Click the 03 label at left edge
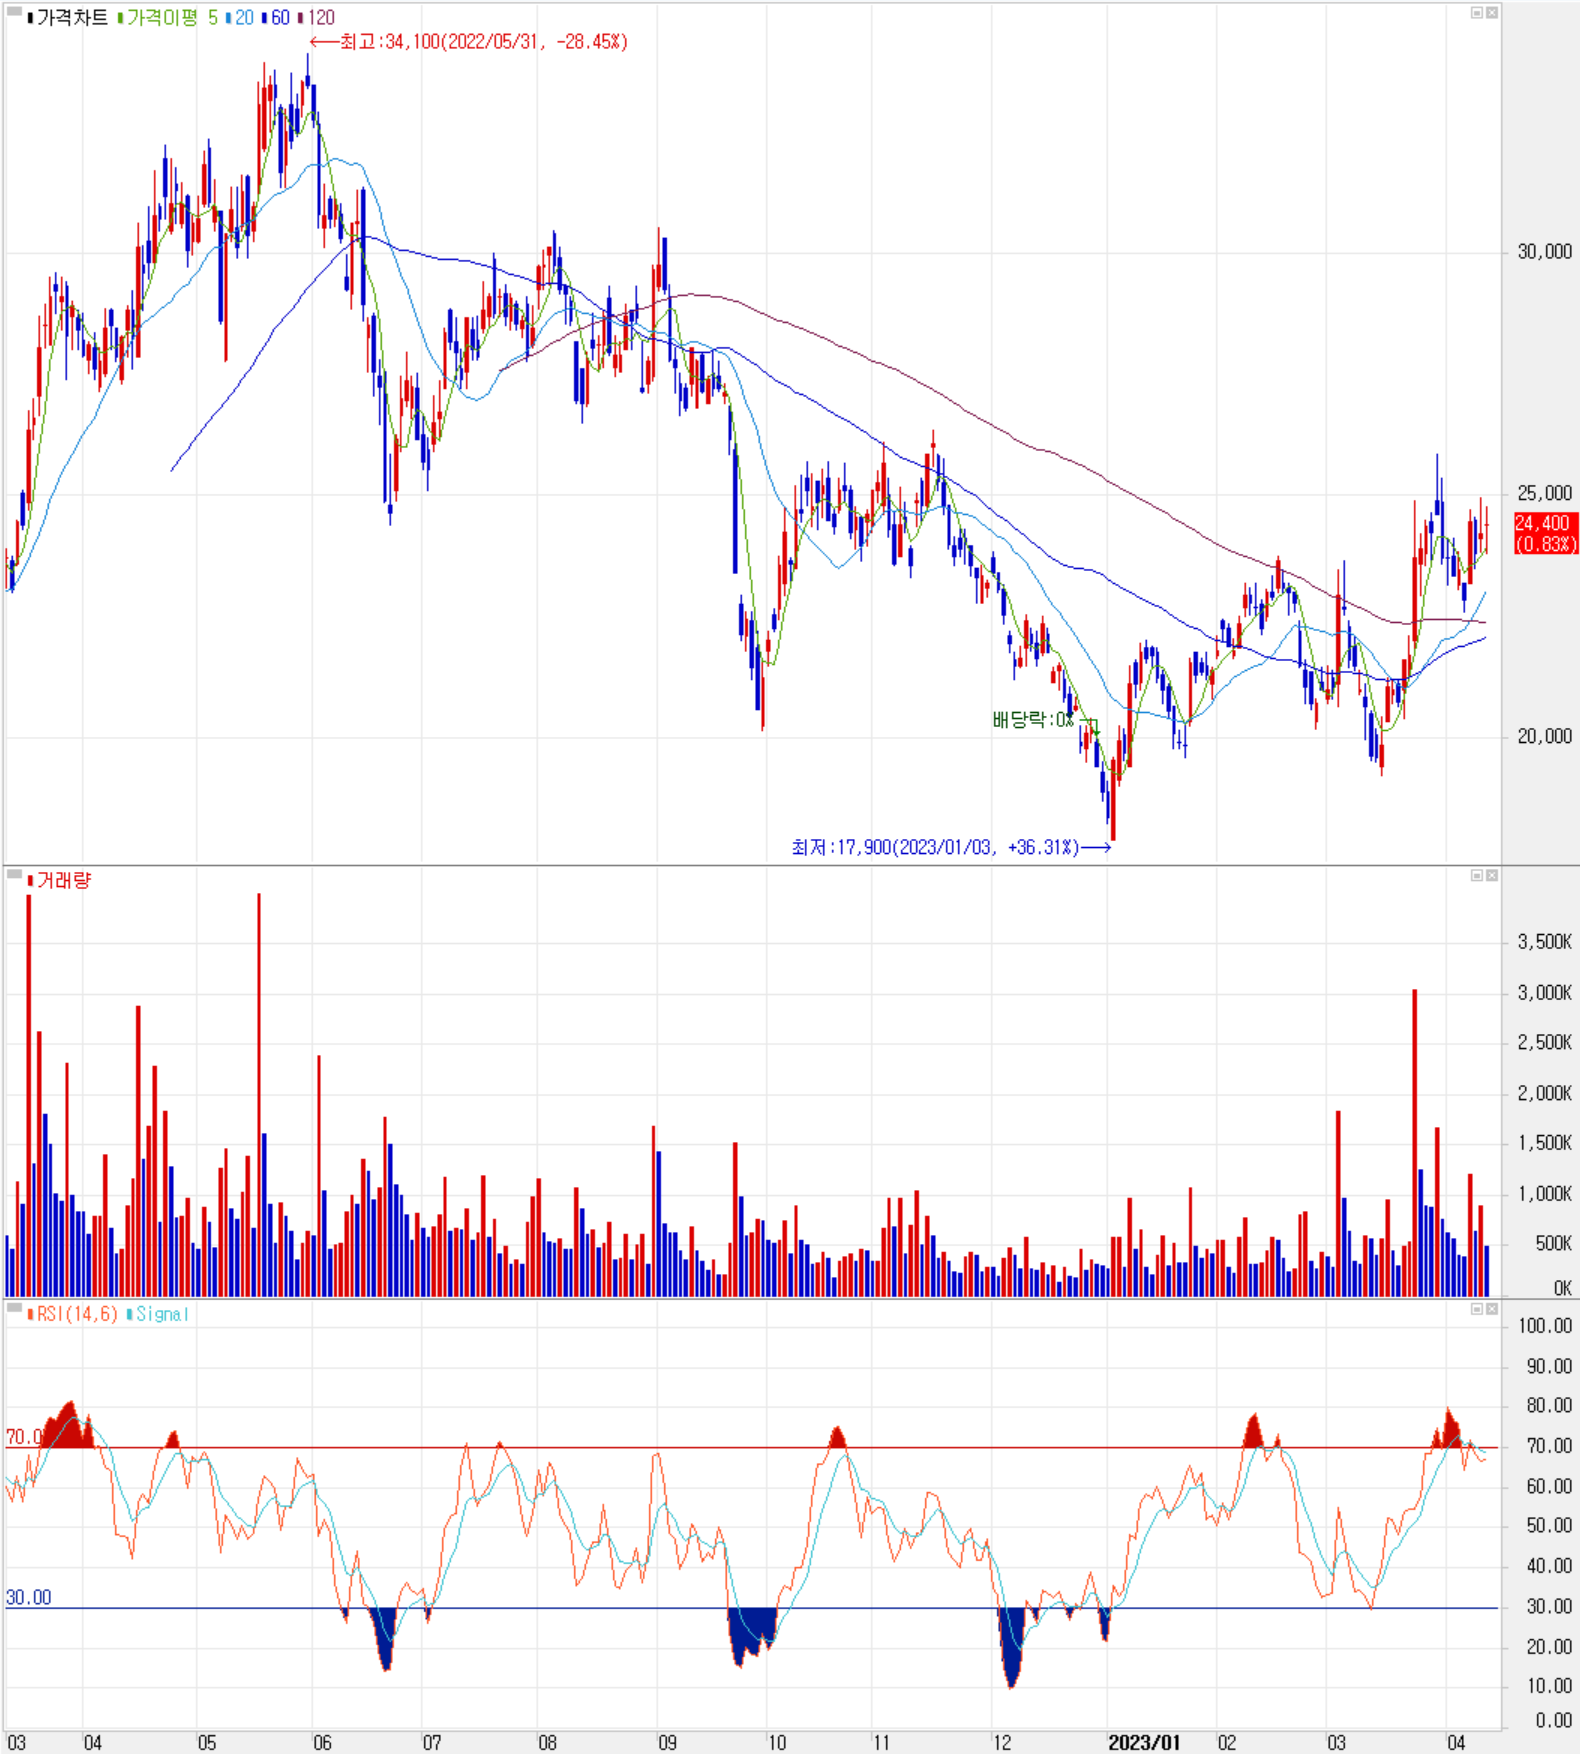Screen dimensions: 1580x1754 click(16, 1743)
